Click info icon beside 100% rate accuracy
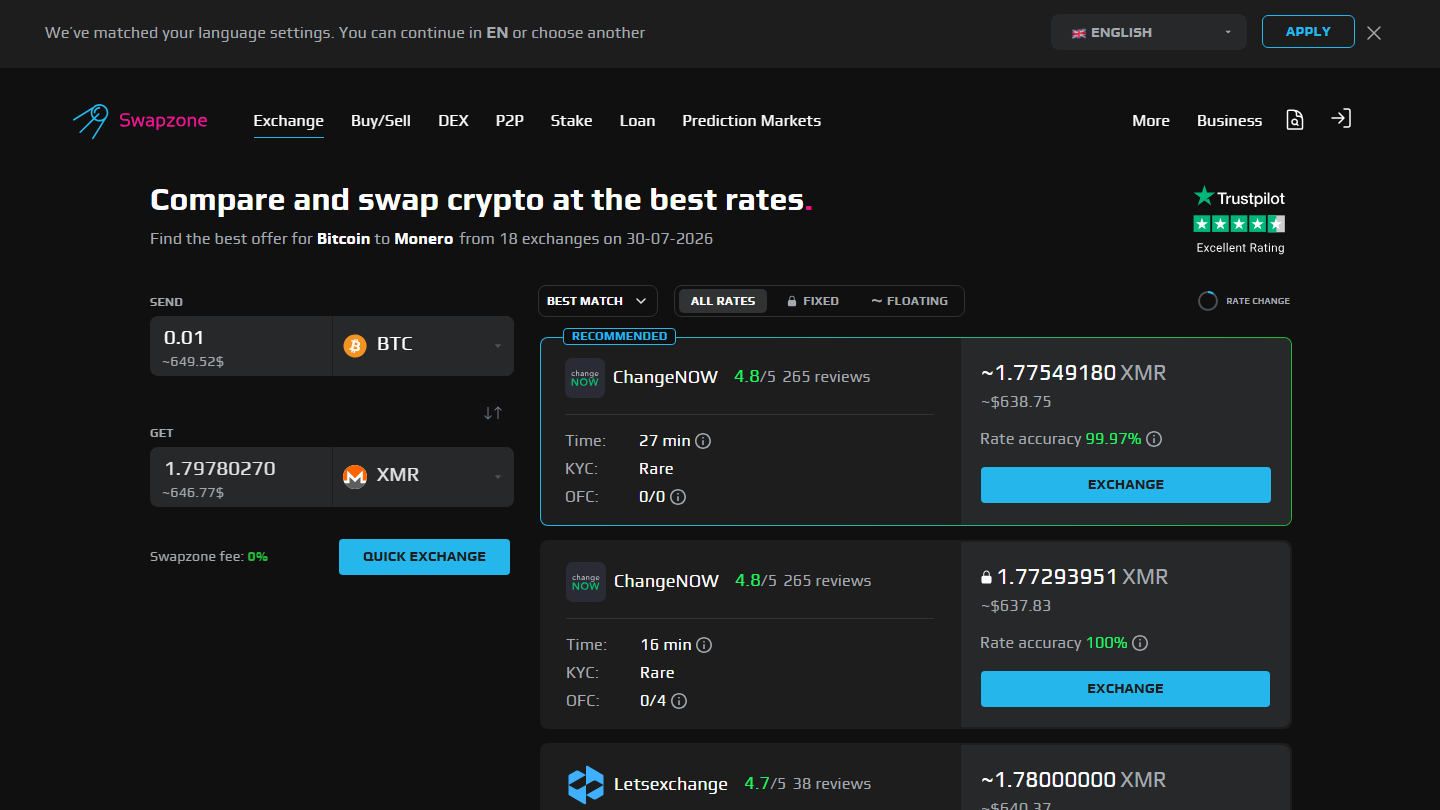Viewport: 1440px width, 810px height. (x=1140, y=643)
